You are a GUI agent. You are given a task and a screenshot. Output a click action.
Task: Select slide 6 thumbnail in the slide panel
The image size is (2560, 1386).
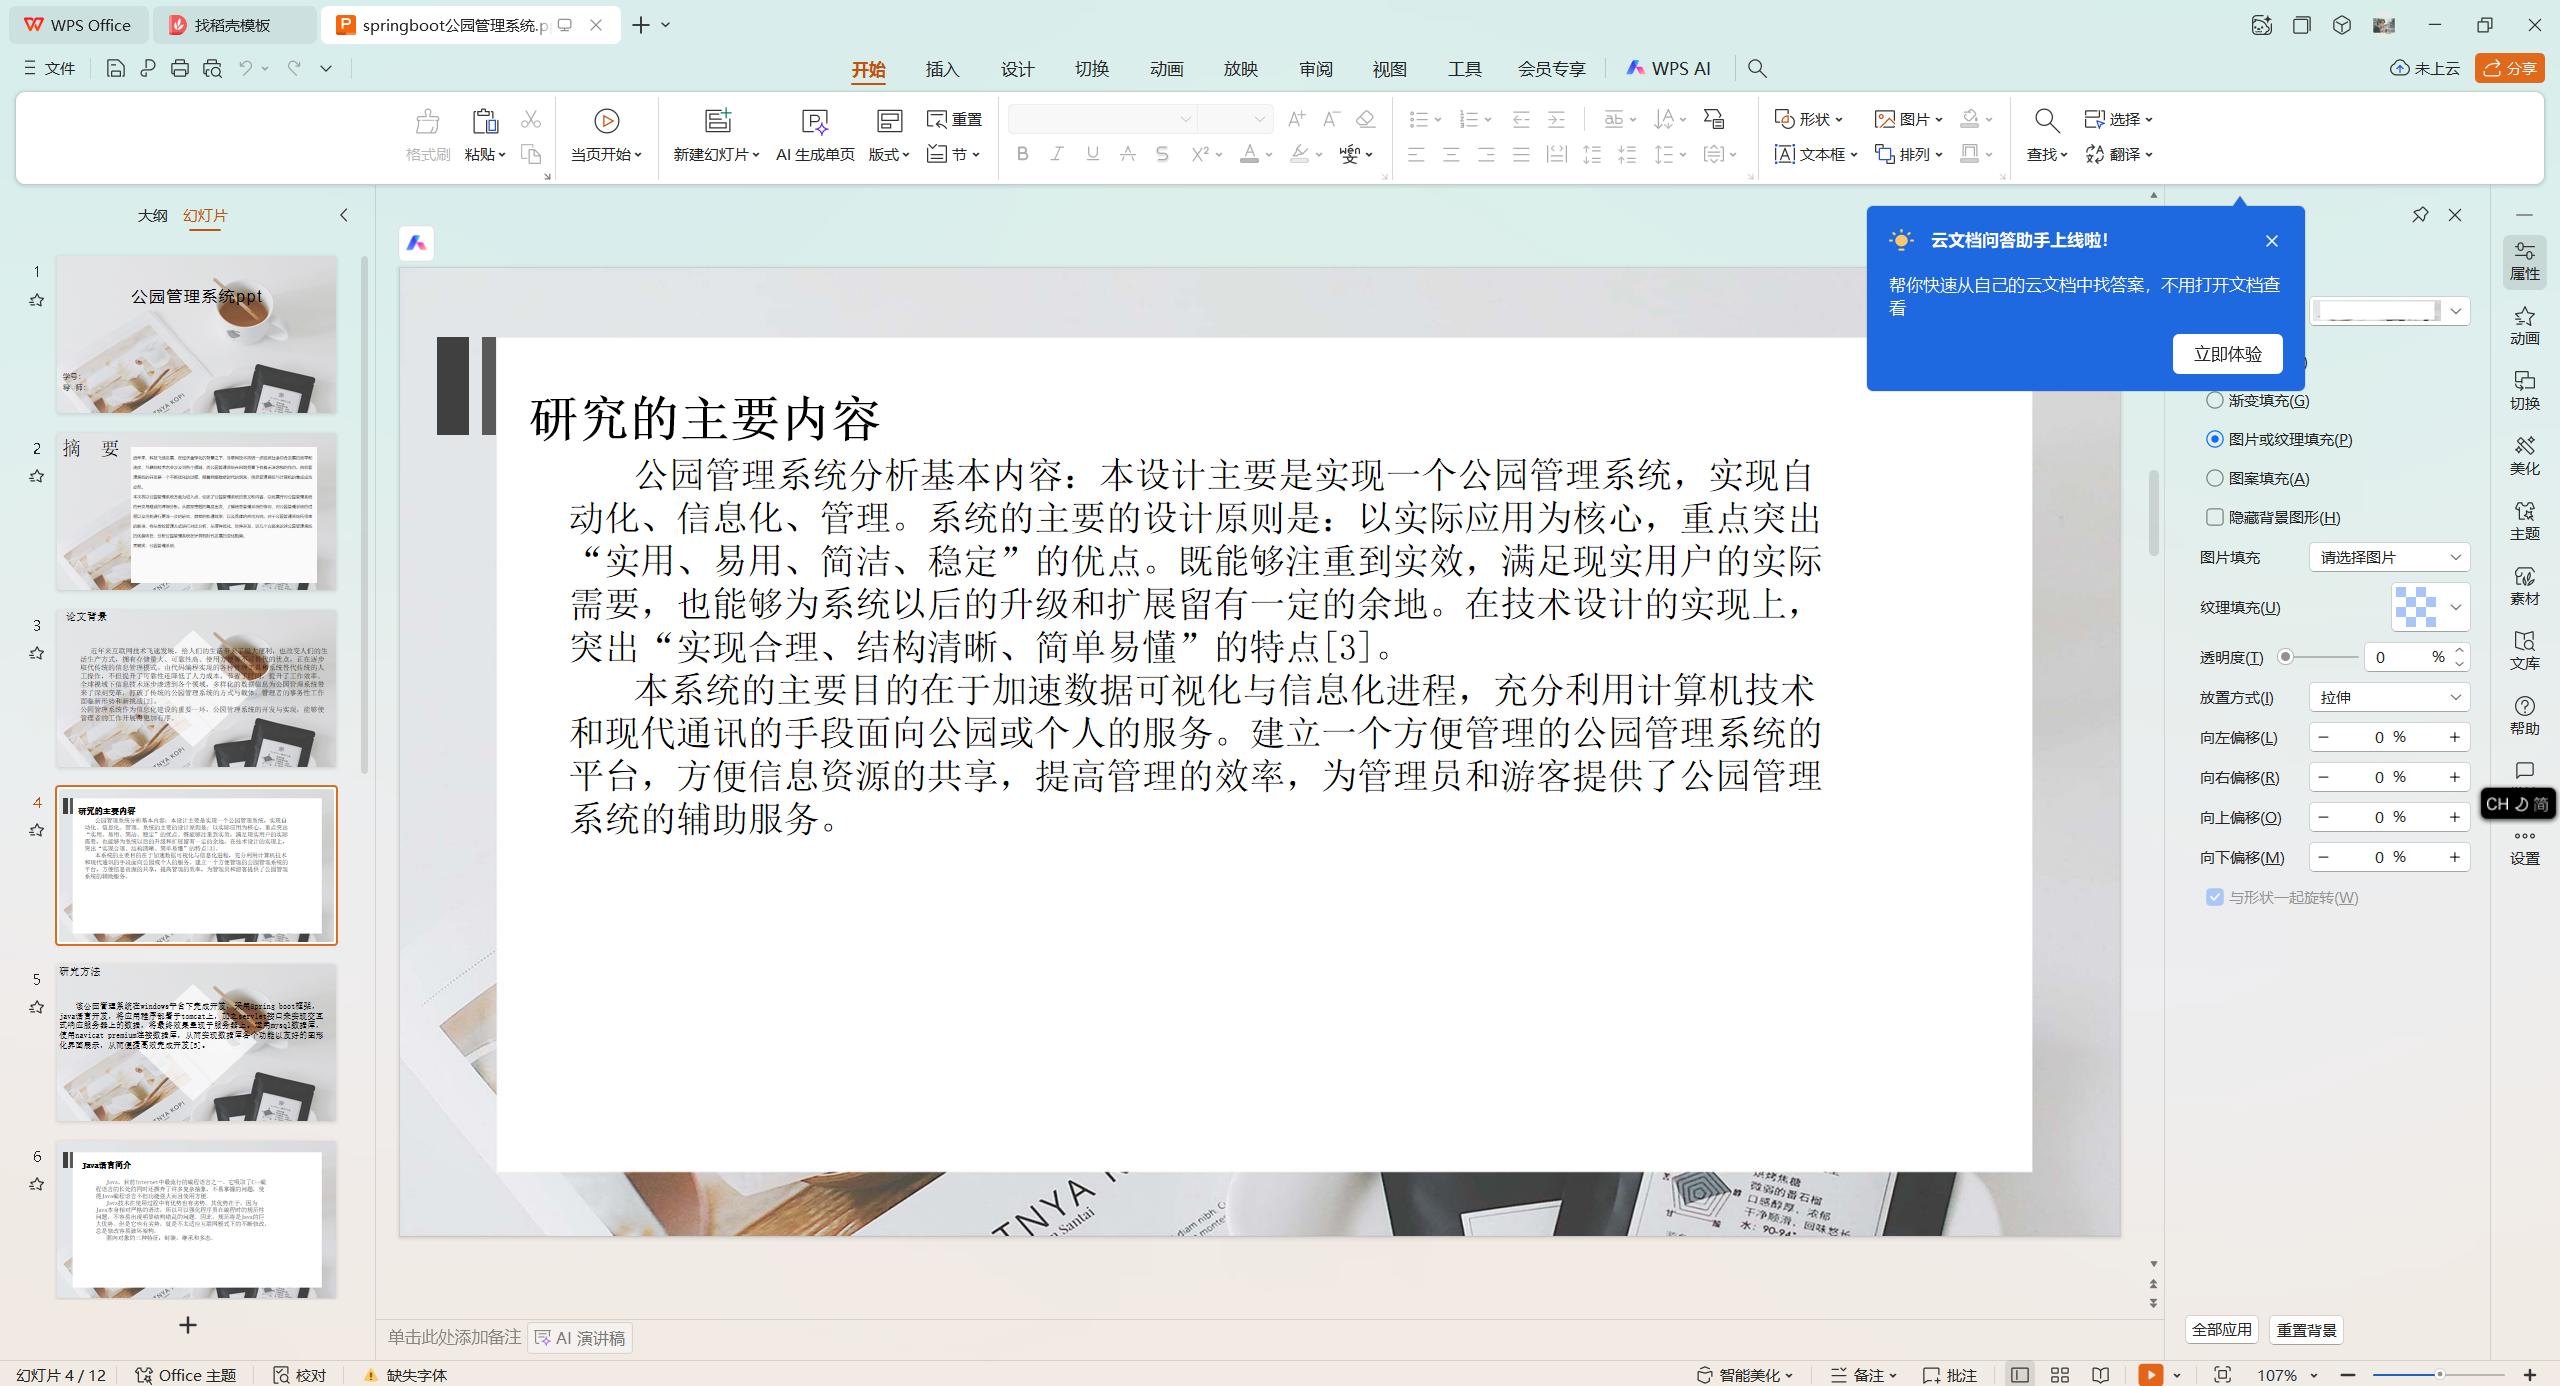pyautogui.click(x=196, y=1218)
